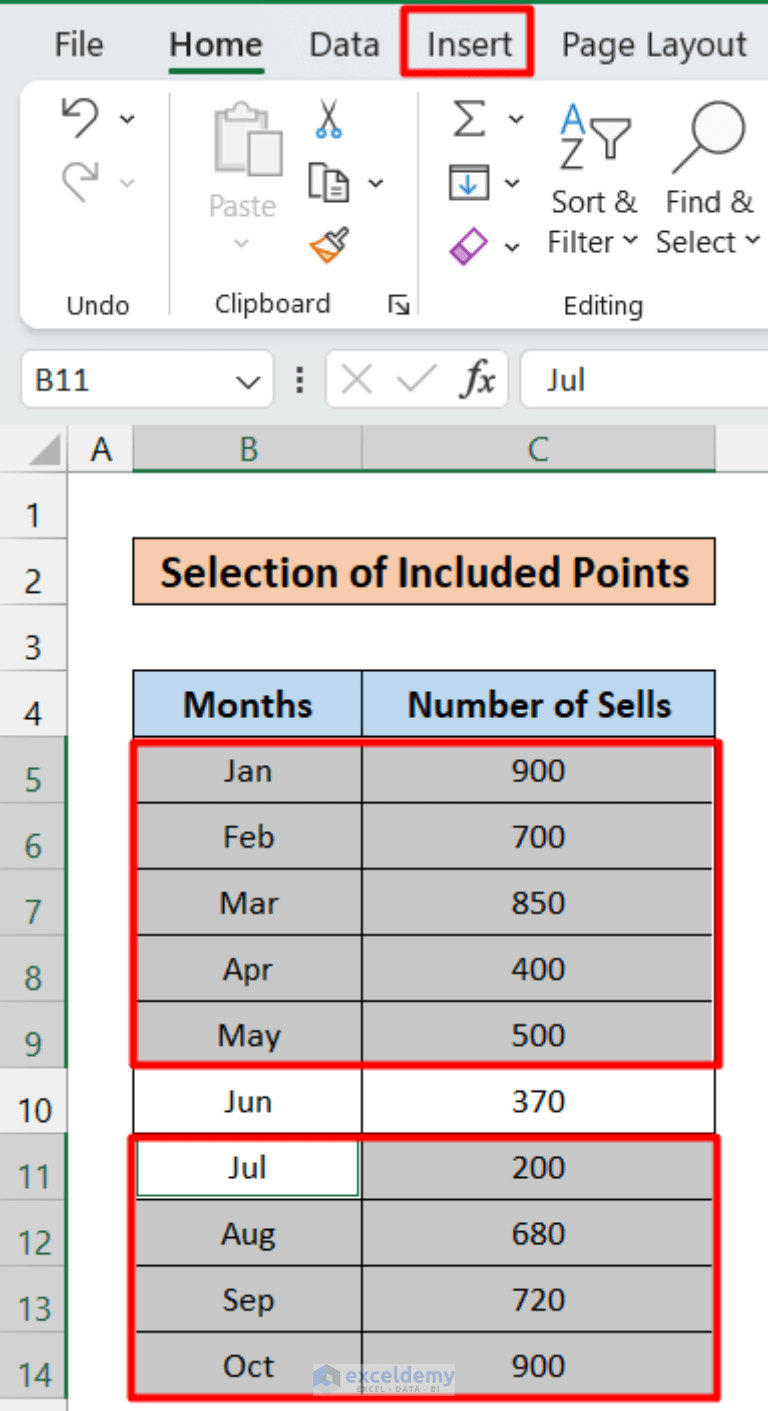Click the Insert Function fx icon
768x1411 pixels.
click(478, 380)
